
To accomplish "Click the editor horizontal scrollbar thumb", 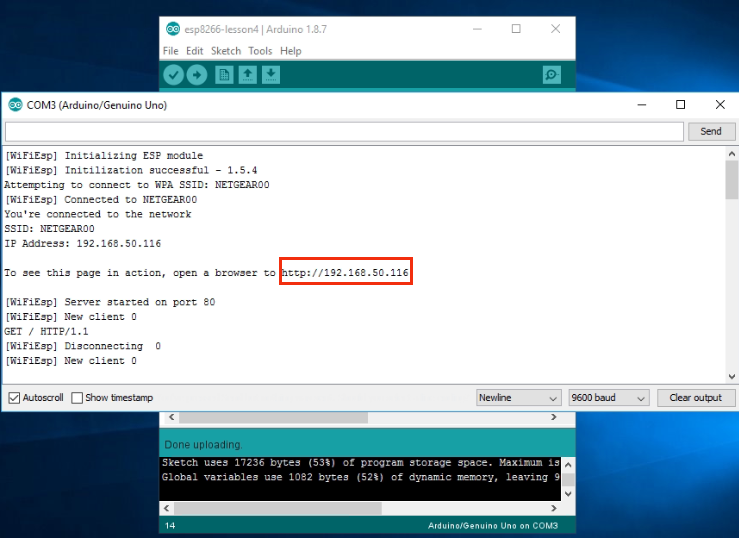I will [x=273, y=417].
